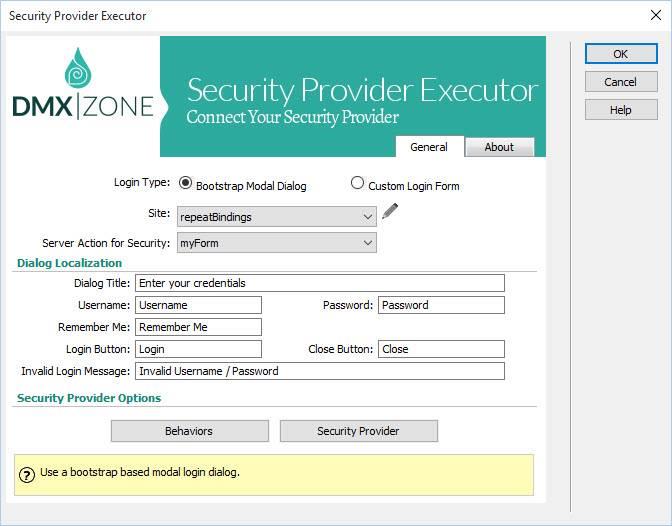Click the Server Action for Security label
The width and height of the screenshot is (672, 526).
[106, 243]
